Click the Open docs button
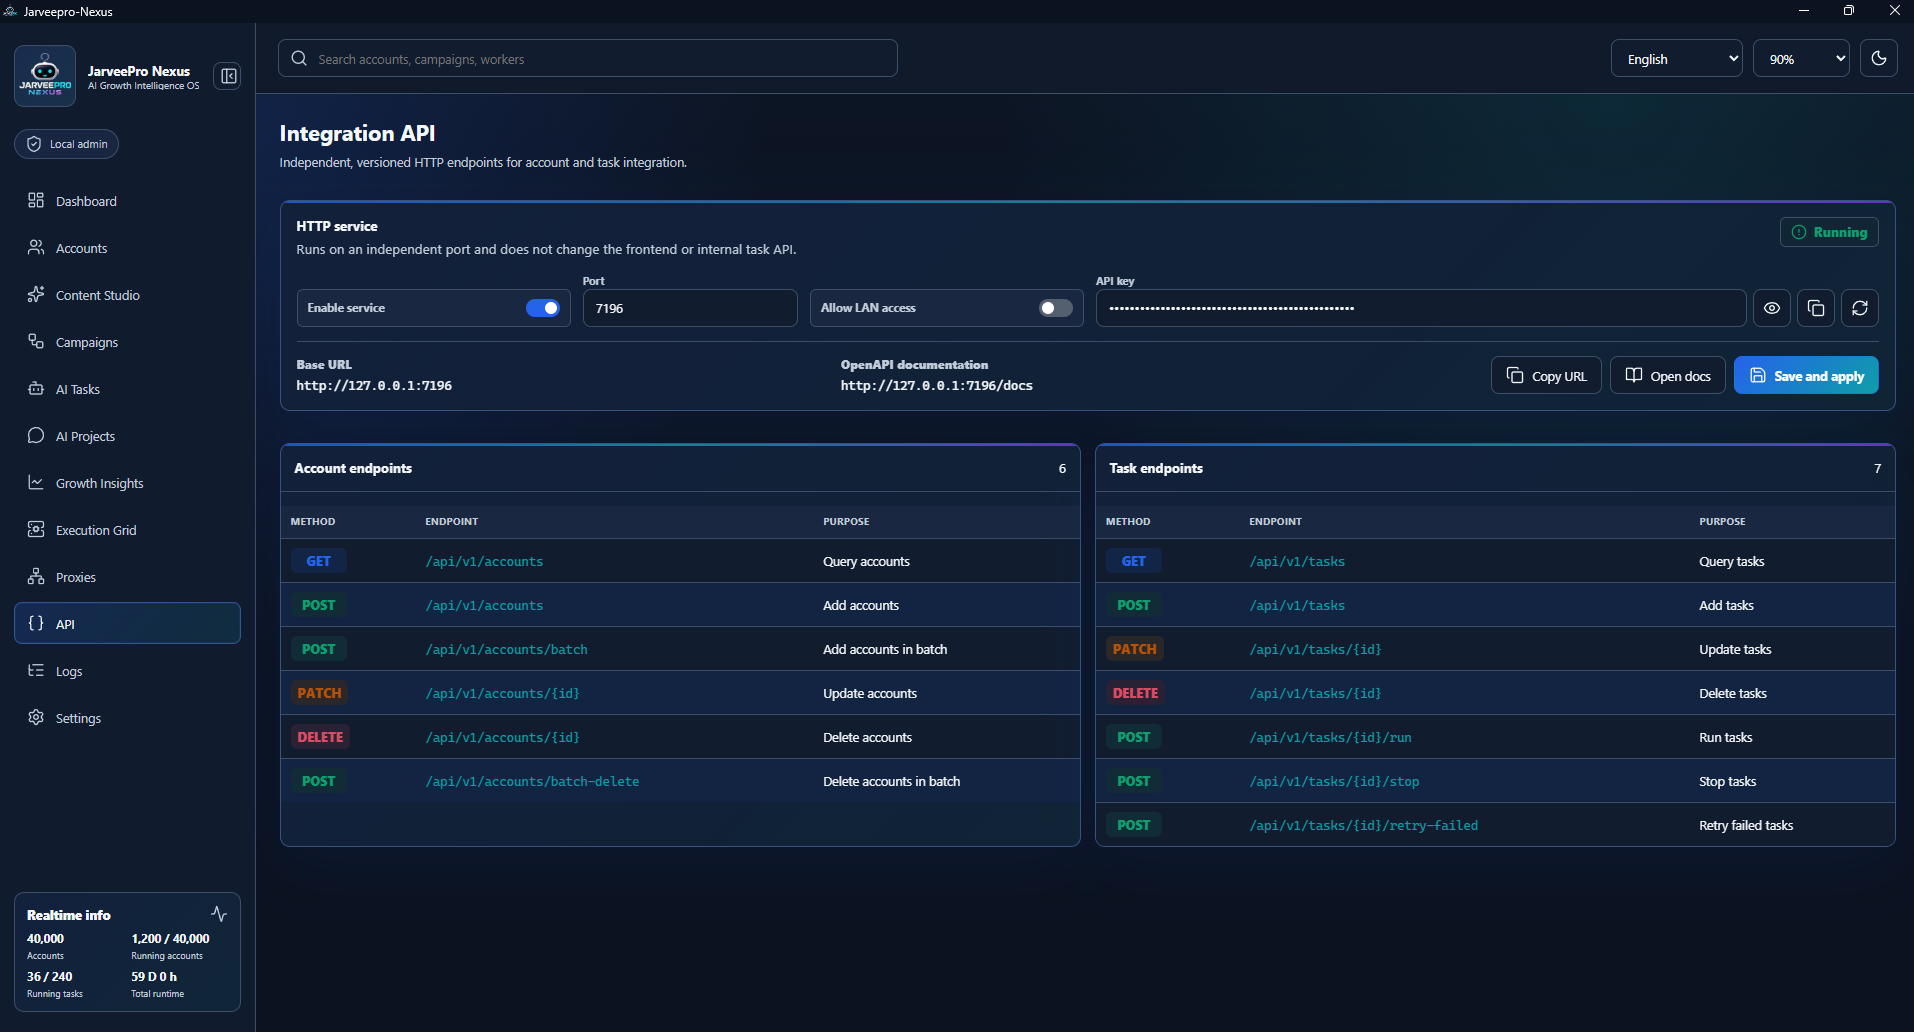 tap(1667, 375)
